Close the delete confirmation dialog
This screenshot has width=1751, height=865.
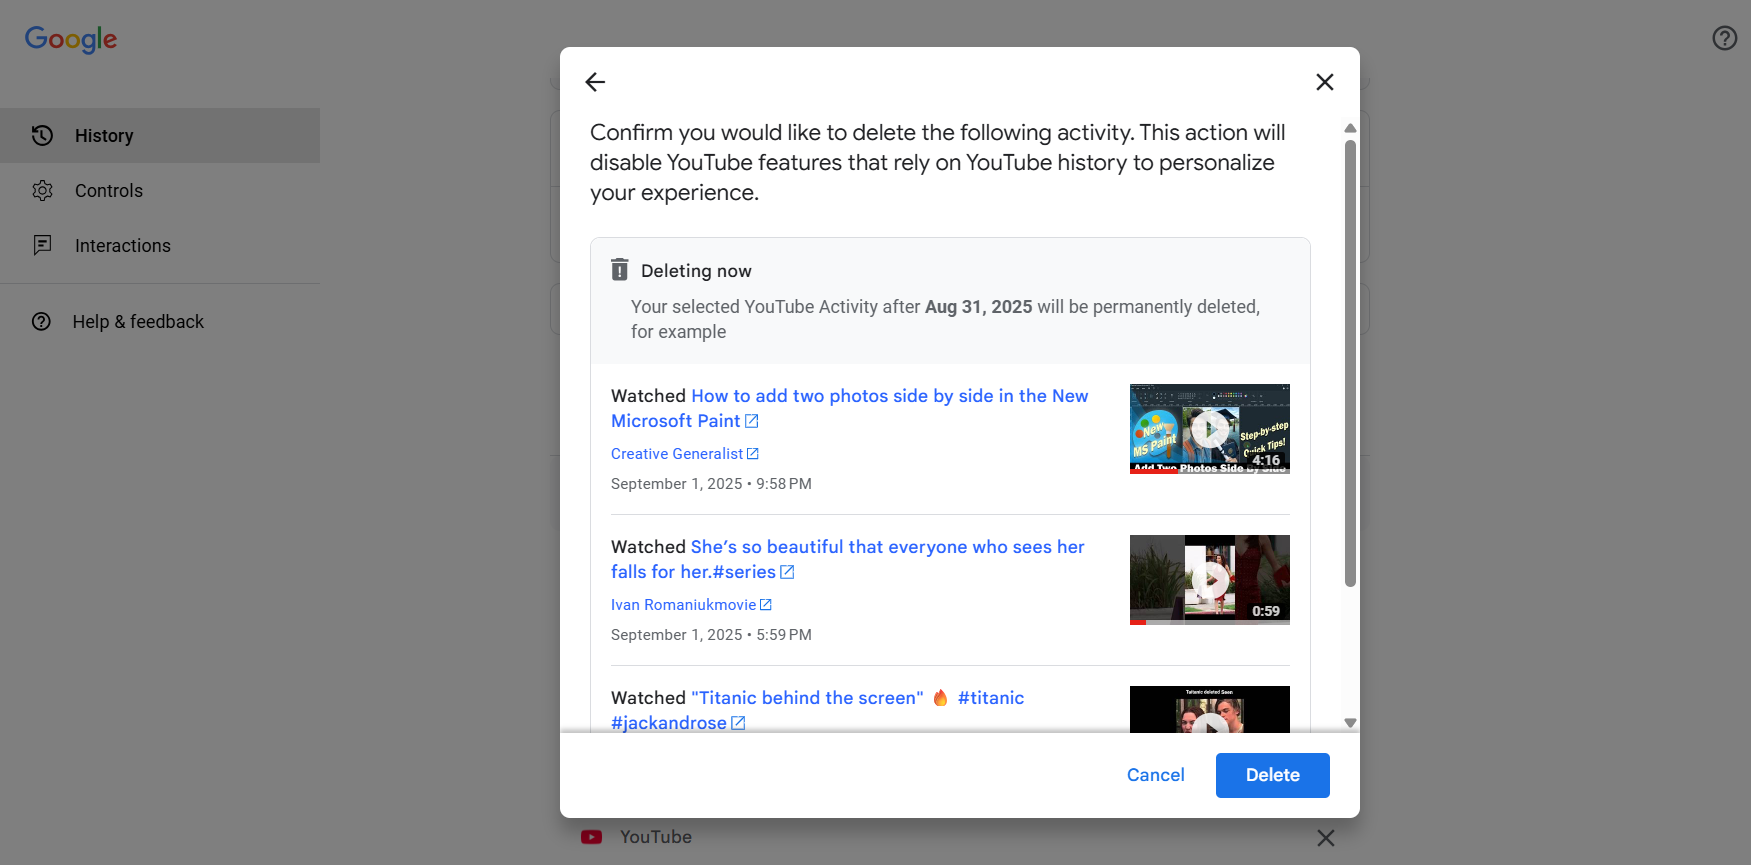(1325, 82)
